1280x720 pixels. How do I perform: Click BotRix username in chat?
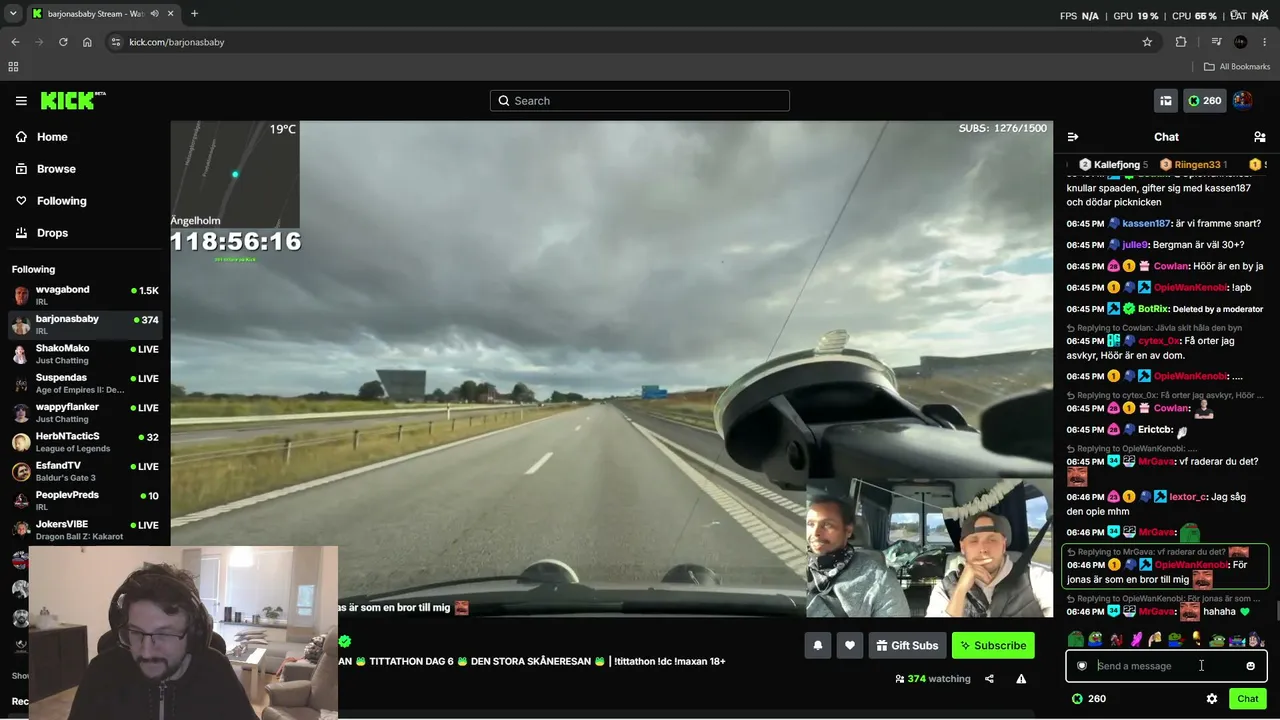click(1153, 309)
